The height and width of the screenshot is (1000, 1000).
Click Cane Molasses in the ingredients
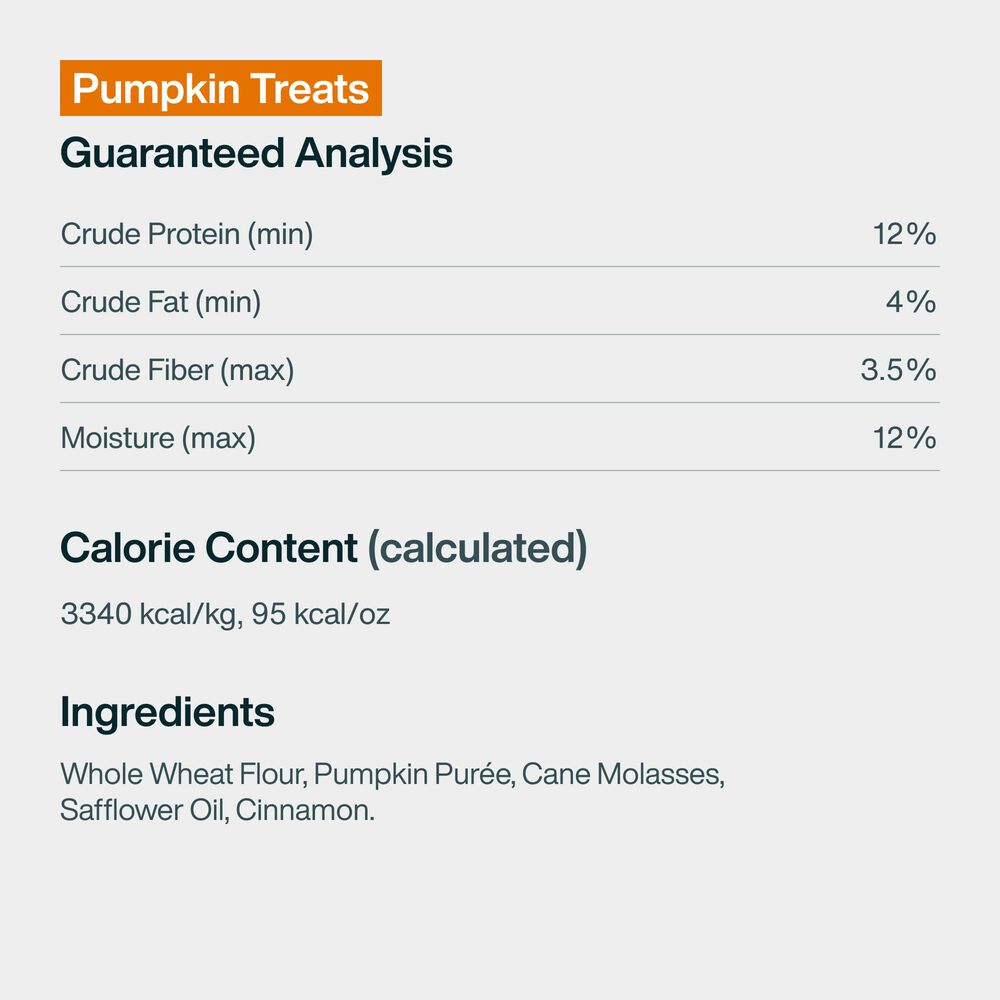click(622, 774)
